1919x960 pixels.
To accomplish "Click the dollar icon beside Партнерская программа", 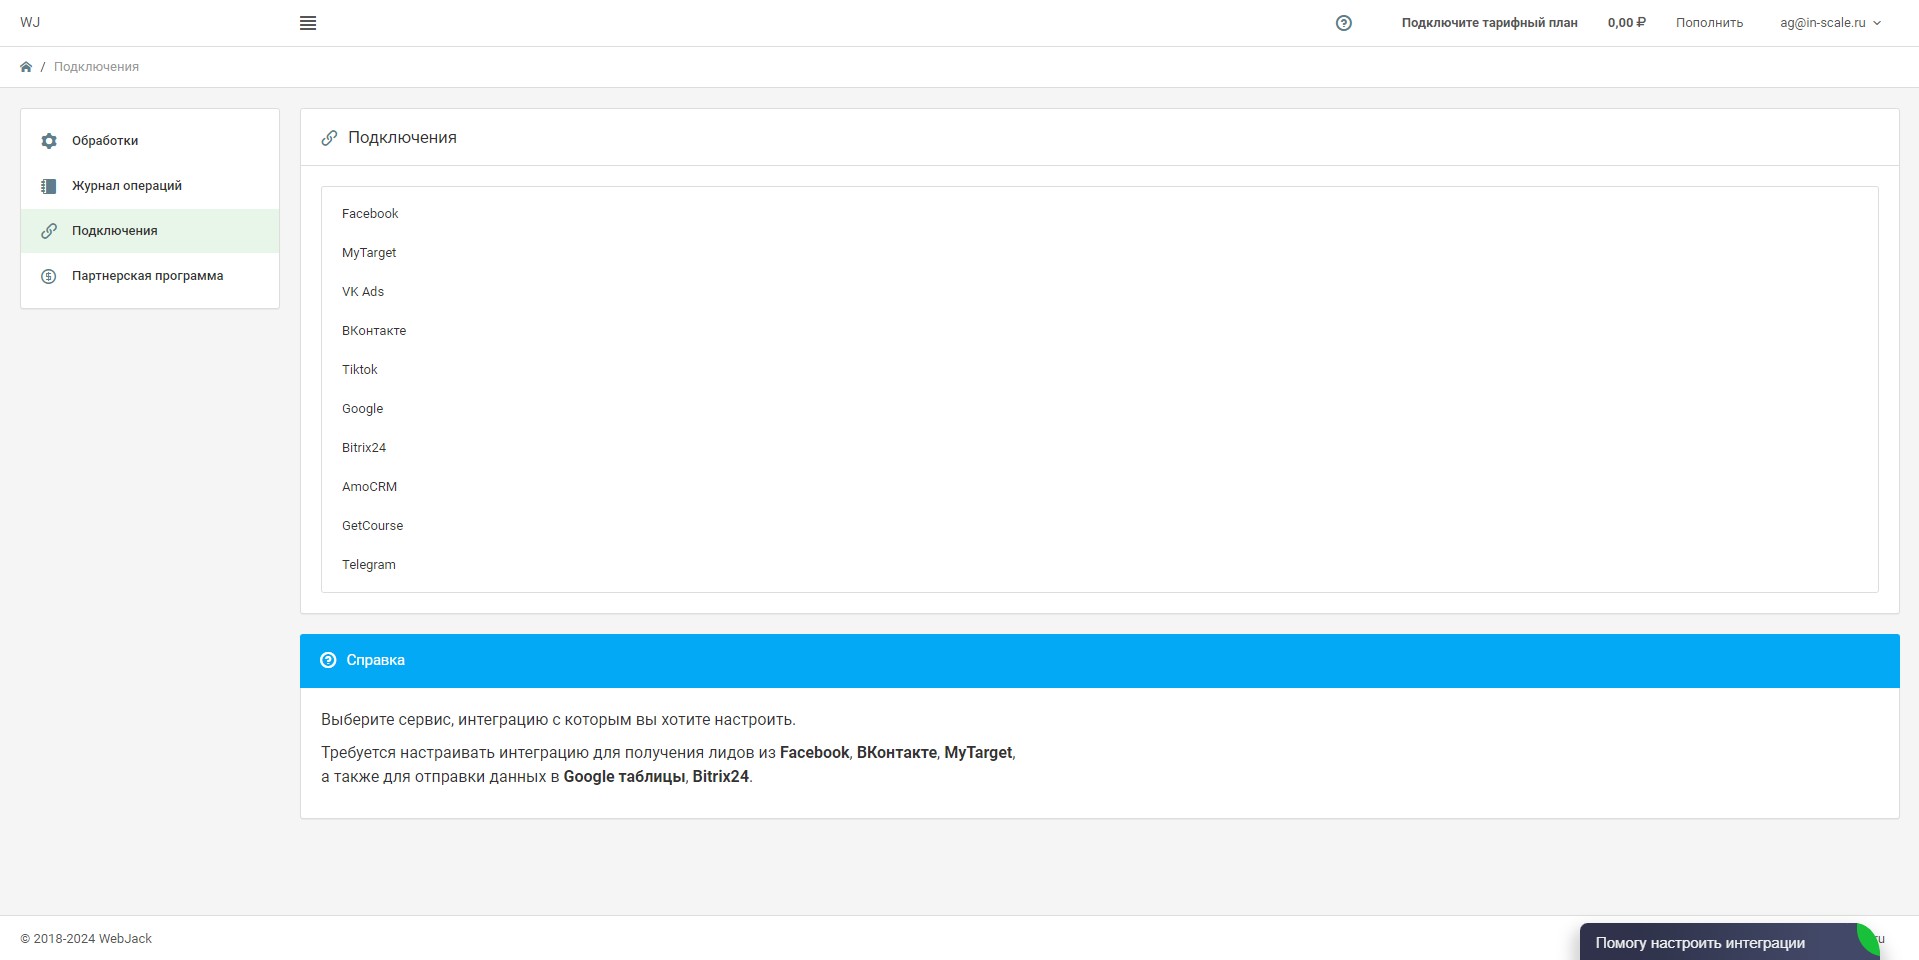I will (x=49, y=276).
